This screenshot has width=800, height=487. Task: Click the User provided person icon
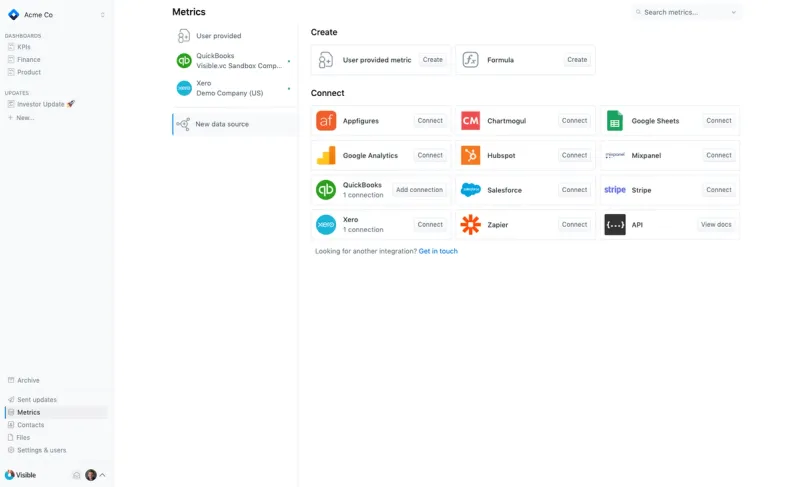pos(184,36)
